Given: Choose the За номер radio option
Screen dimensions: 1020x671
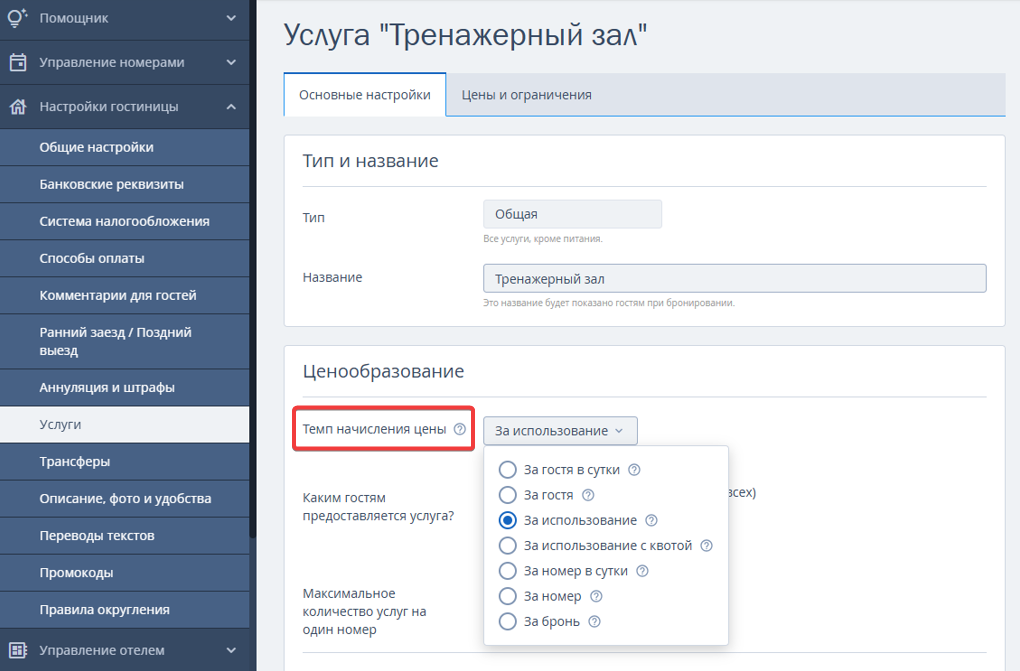Looking at the screenshot, I should [x=507, y=596].
